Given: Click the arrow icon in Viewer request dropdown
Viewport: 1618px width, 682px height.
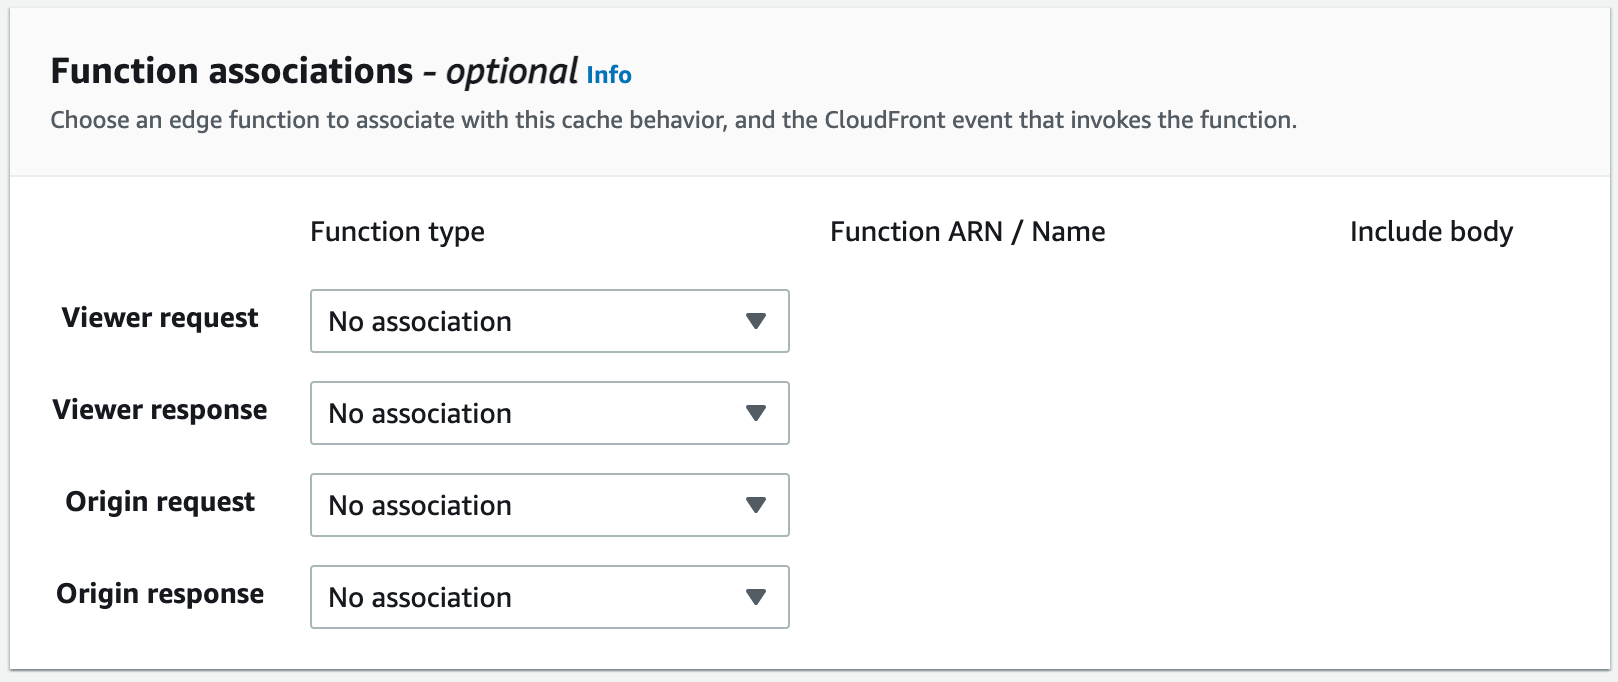Looking at the screenshot, I should click(756, 321).
